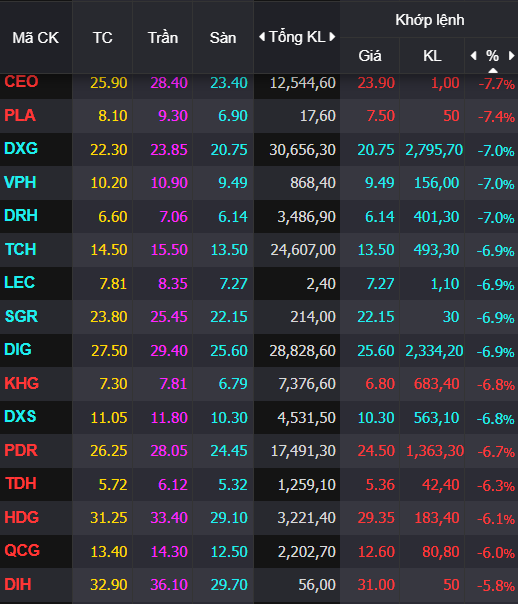Click right arrow beside Tổng KL header
The height and width of the screenshot is (604, 518).
pyautogui.click(x=332, y=37)
